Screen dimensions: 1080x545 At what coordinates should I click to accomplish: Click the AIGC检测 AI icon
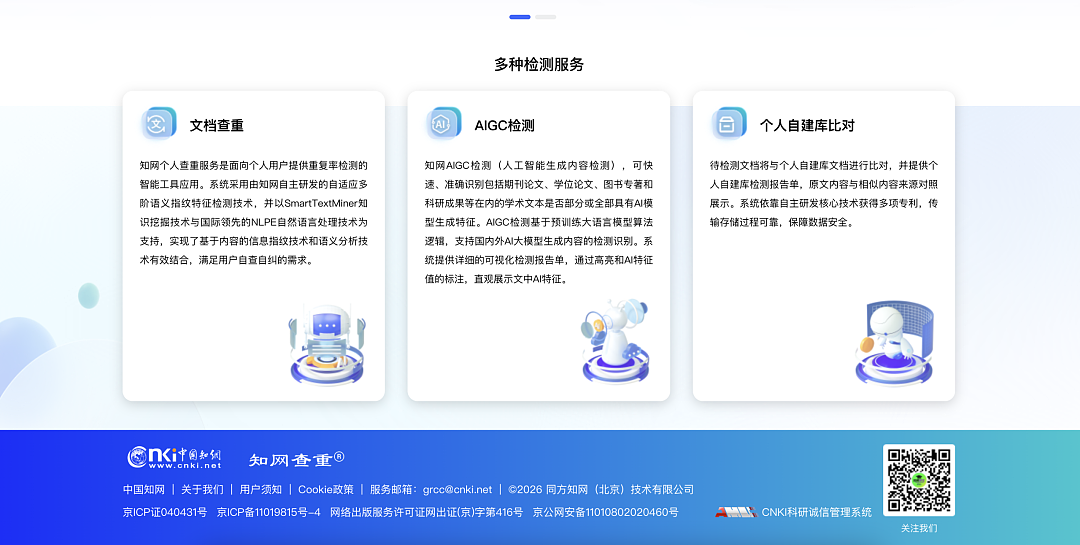[x=443, y=124]
